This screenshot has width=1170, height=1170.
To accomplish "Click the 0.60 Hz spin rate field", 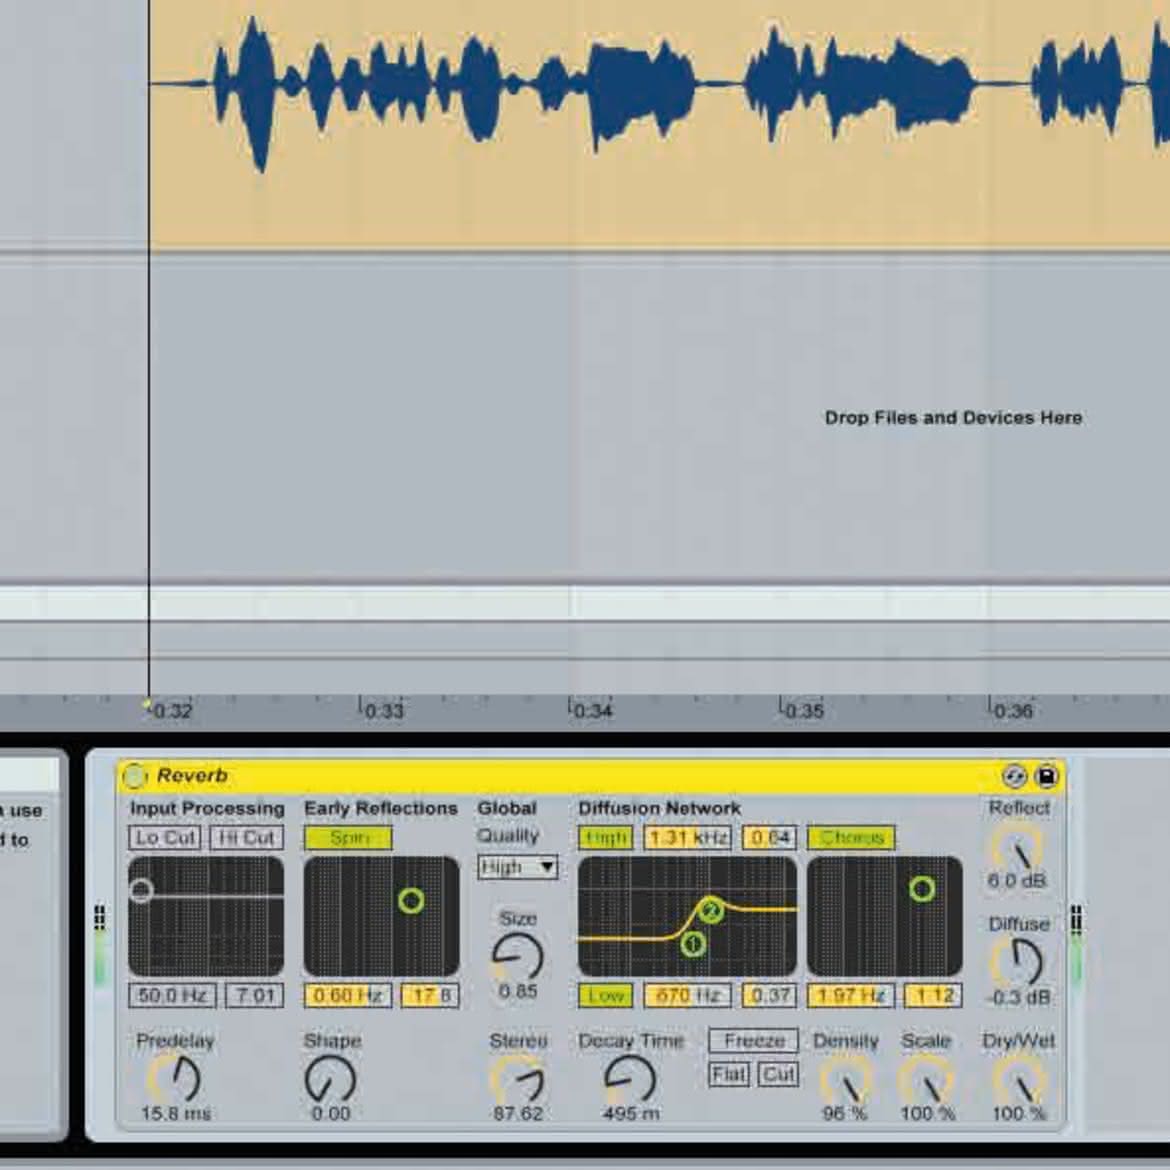I will (348, 995).
